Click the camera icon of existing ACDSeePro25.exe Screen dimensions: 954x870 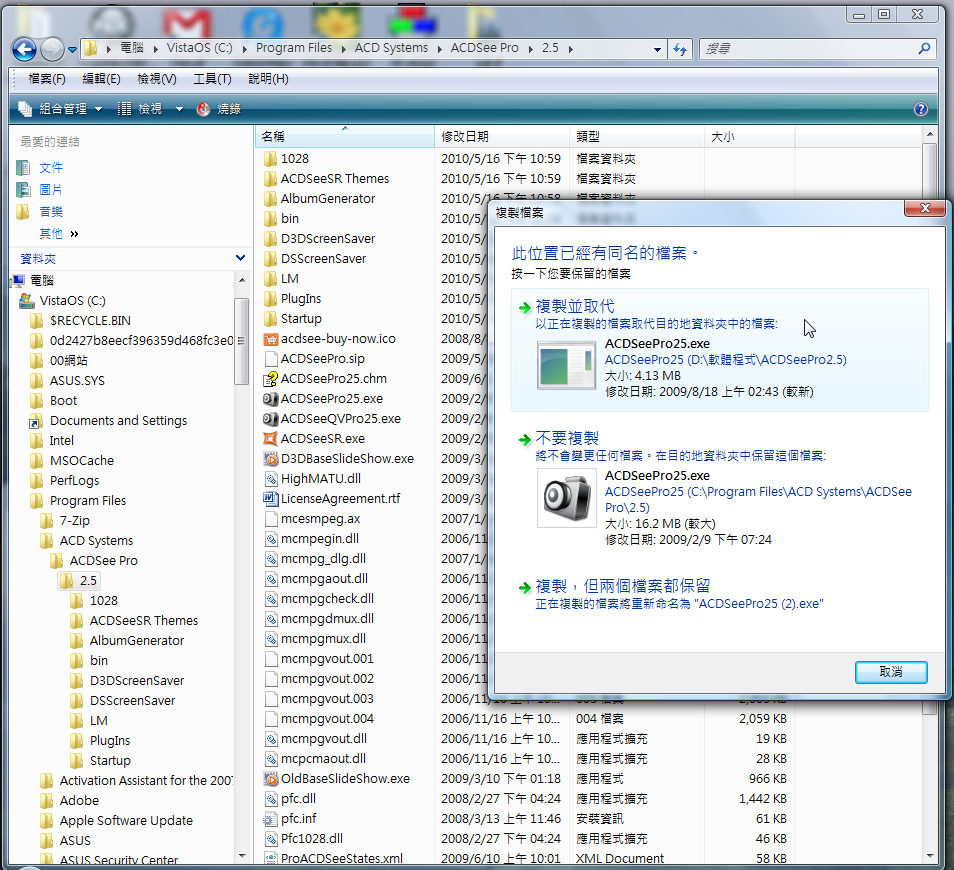[566, 499]
